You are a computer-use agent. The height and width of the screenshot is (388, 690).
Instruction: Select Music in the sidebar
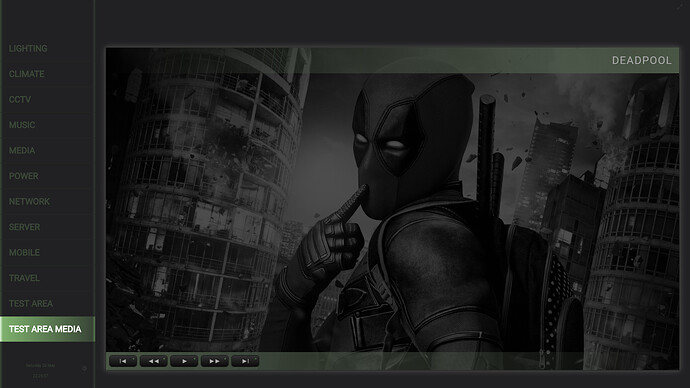47,125
